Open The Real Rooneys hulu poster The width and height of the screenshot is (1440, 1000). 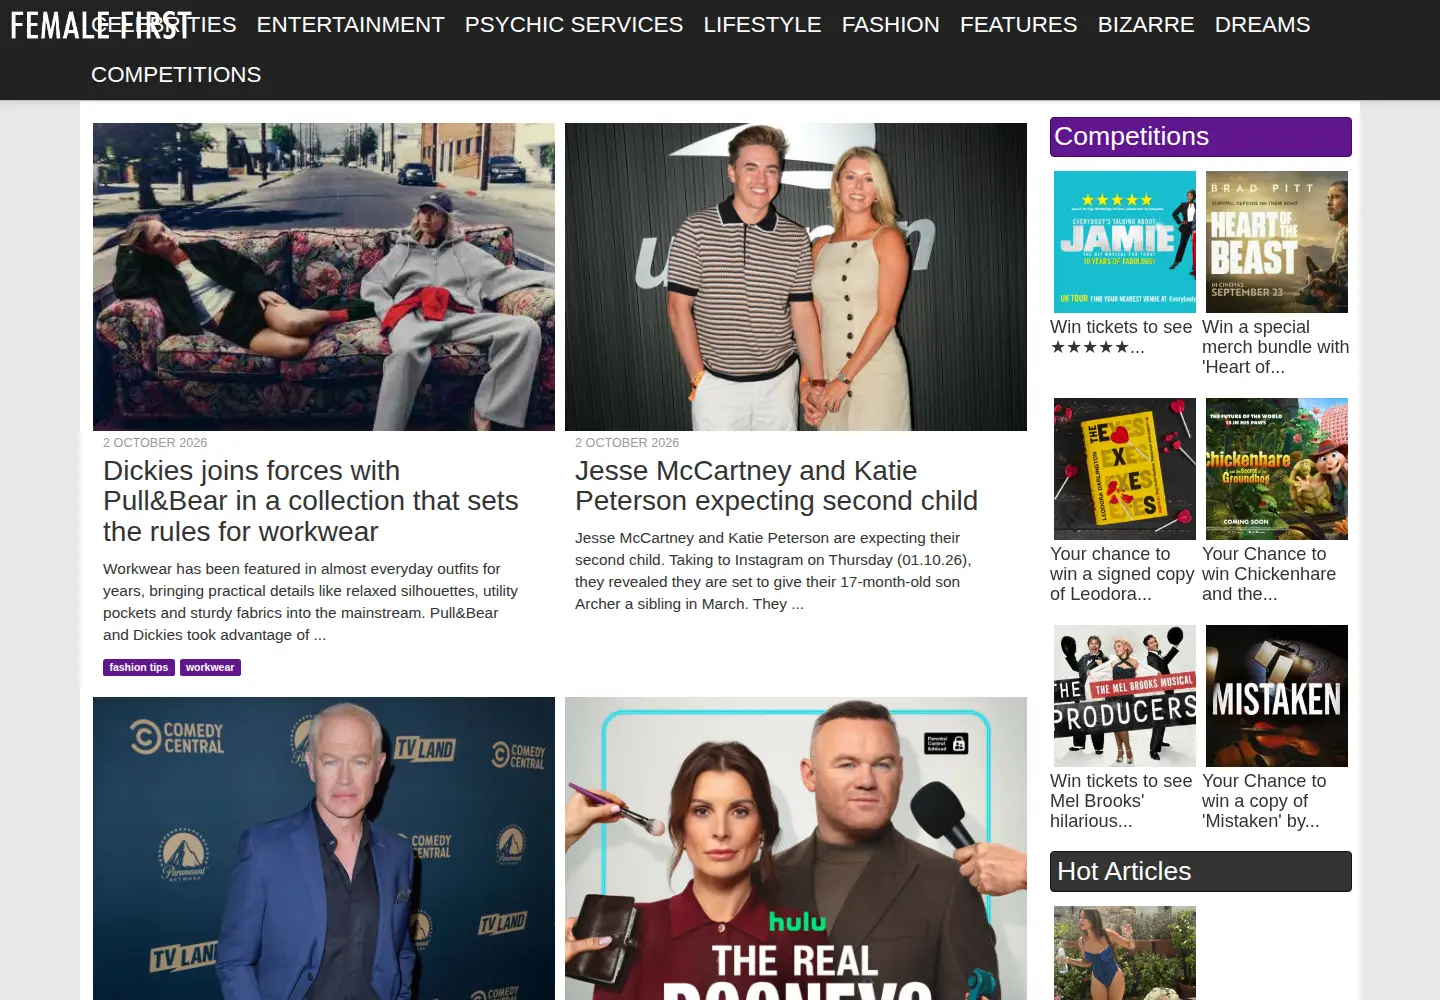(796, 848)
